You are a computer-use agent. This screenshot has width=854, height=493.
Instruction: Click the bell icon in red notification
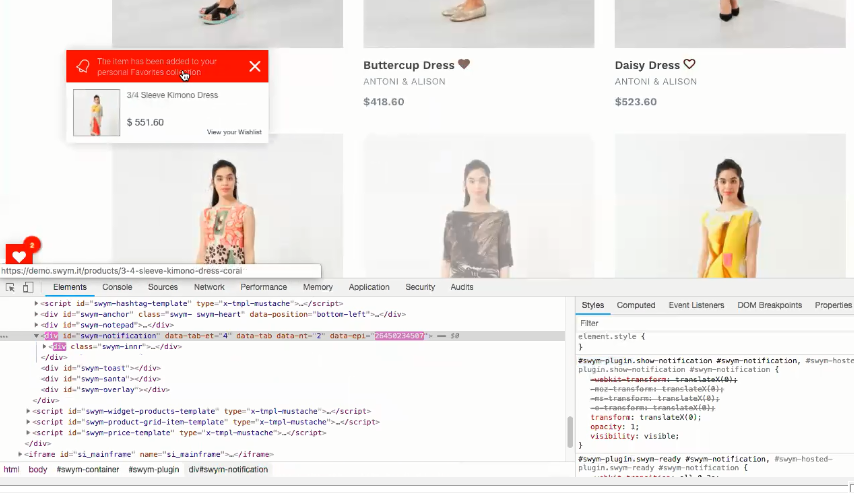coord(83,66)
